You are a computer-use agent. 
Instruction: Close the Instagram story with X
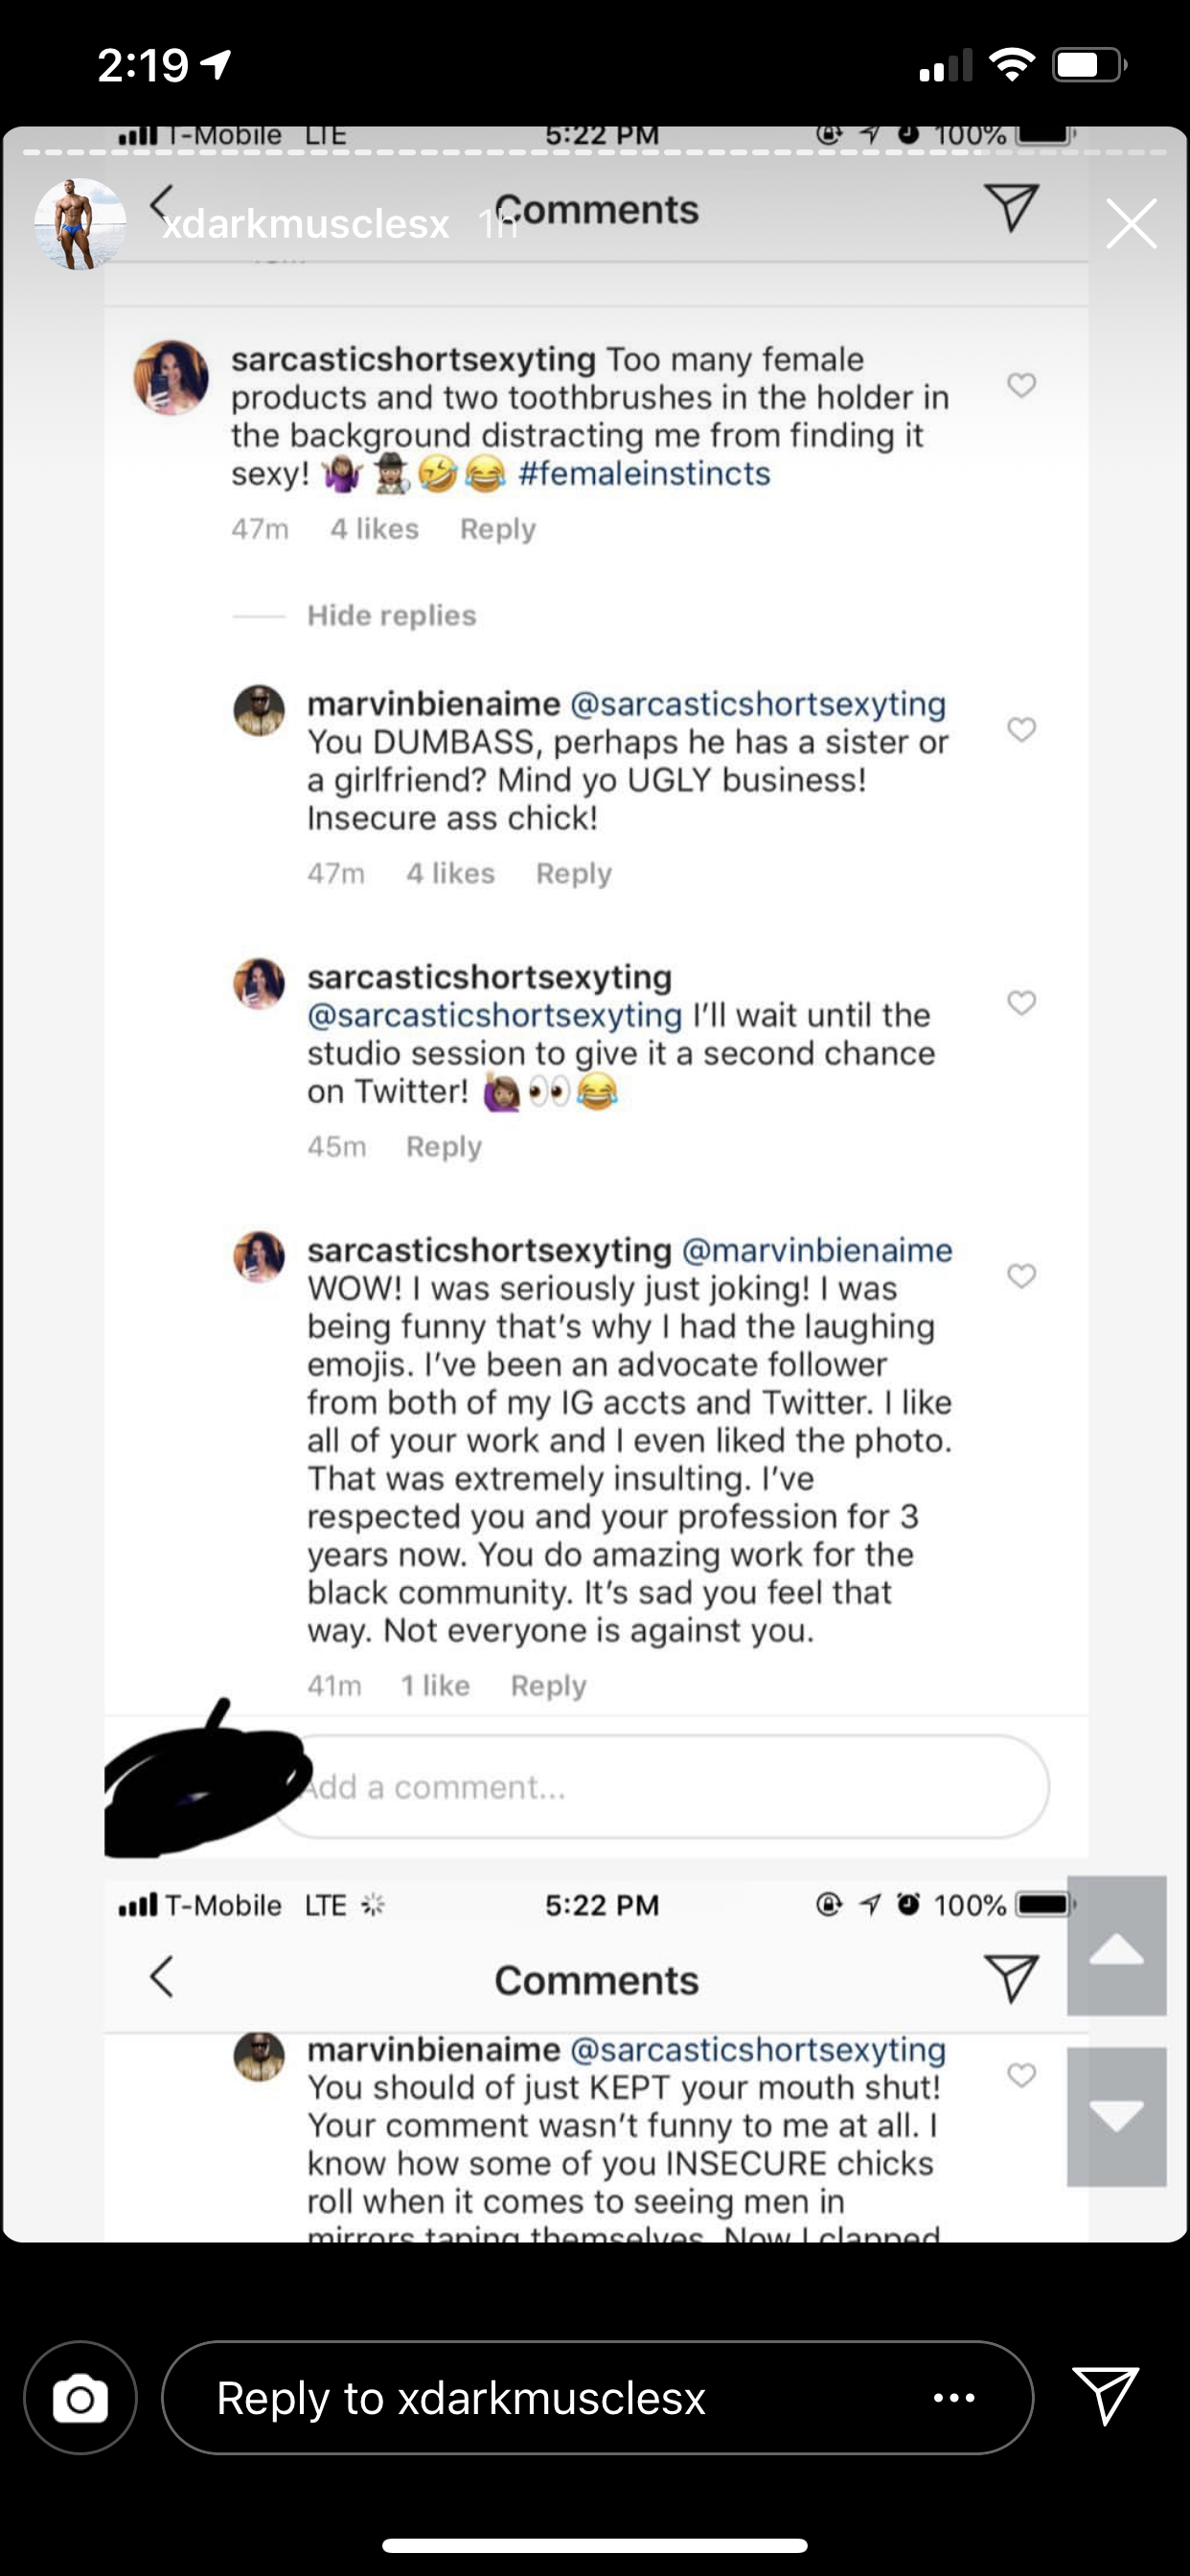click(x=1131, y=222)
